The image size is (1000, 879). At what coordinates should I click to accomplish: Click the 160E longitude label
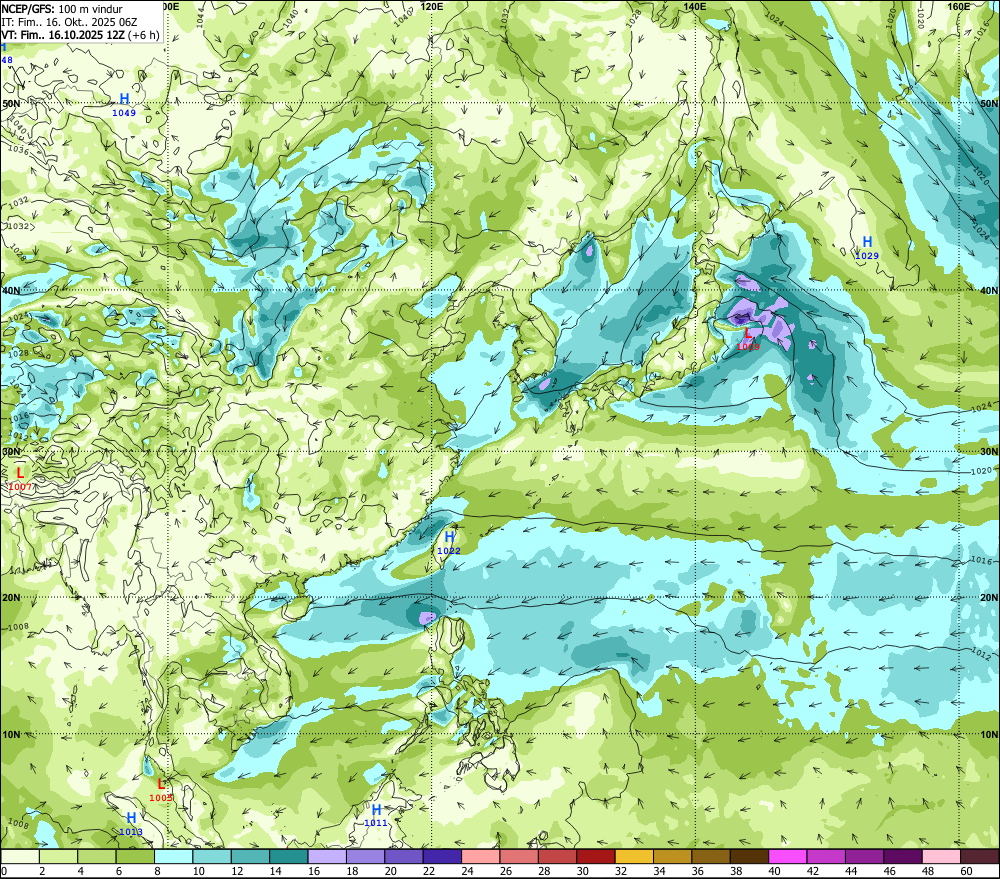(x=958, y=6)
